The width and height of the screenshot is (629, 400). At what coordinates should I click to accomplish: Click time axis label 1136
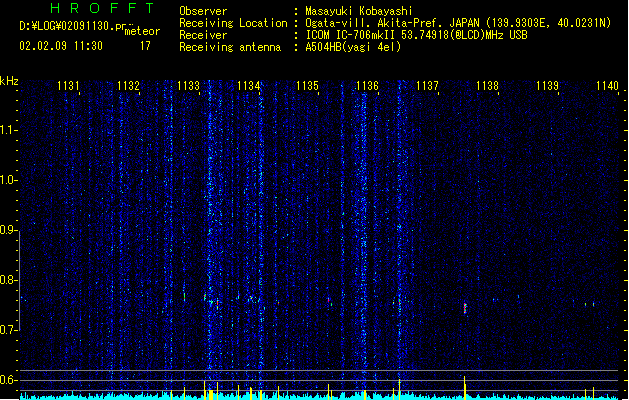pos(367,86)
